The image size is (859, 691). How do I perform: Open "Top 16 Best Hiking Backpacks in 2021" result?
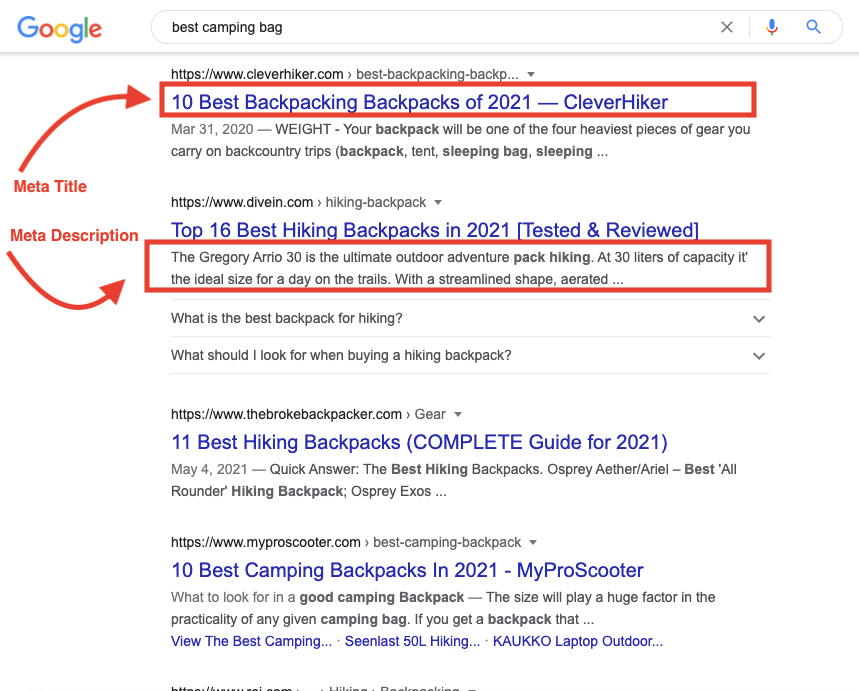click(x=434, y=230)
